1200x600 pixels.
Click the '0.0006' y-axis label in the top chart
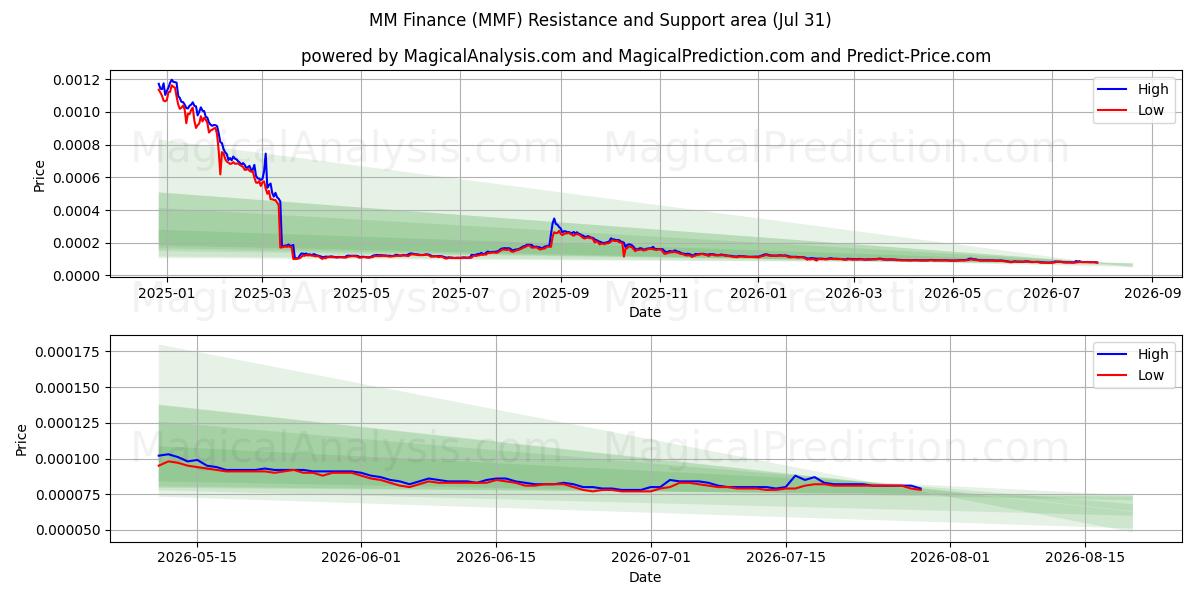(x=76, y=178)
